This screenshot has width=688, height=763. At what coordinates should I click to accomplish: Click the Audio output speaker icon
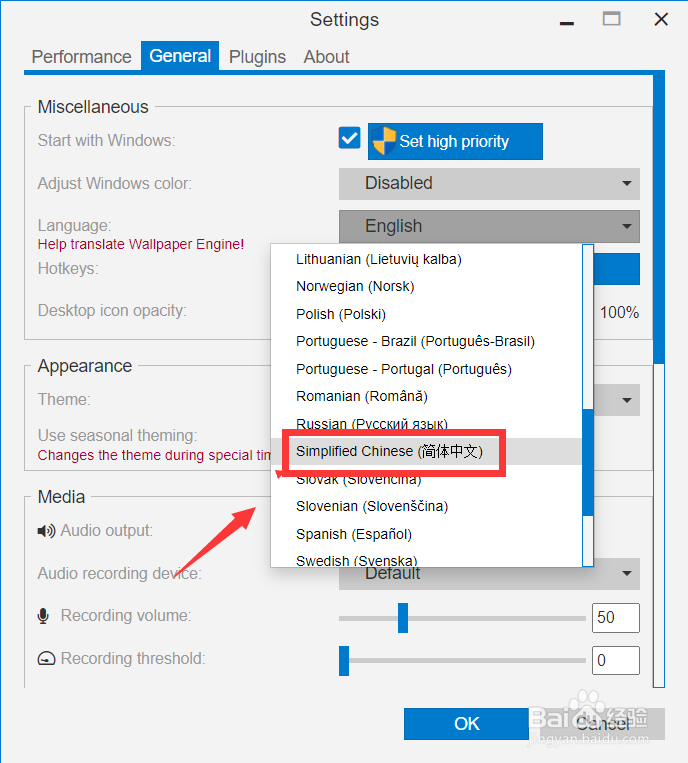[x=46, y=530]
